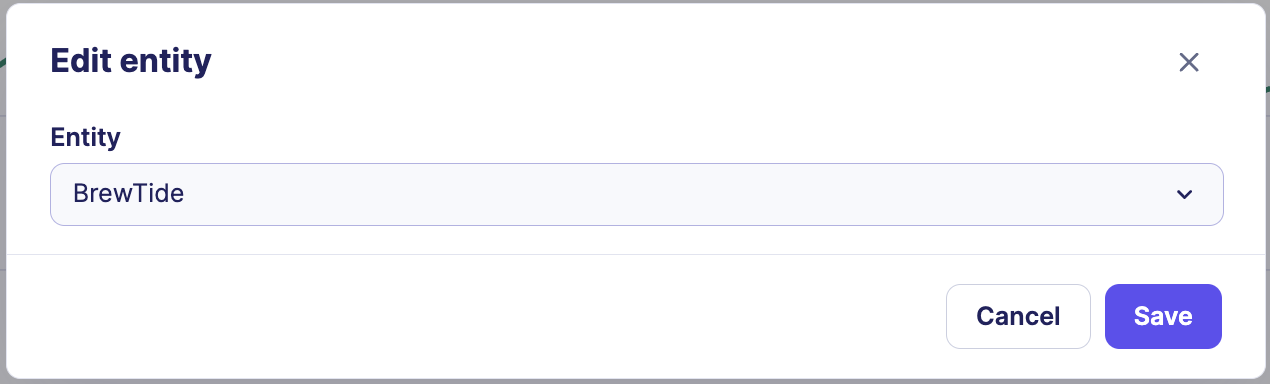The height and width of the screenshot is (384, 1270).
Task: Hit the X at the dialog's top corner
Action: pos(1188,62)
